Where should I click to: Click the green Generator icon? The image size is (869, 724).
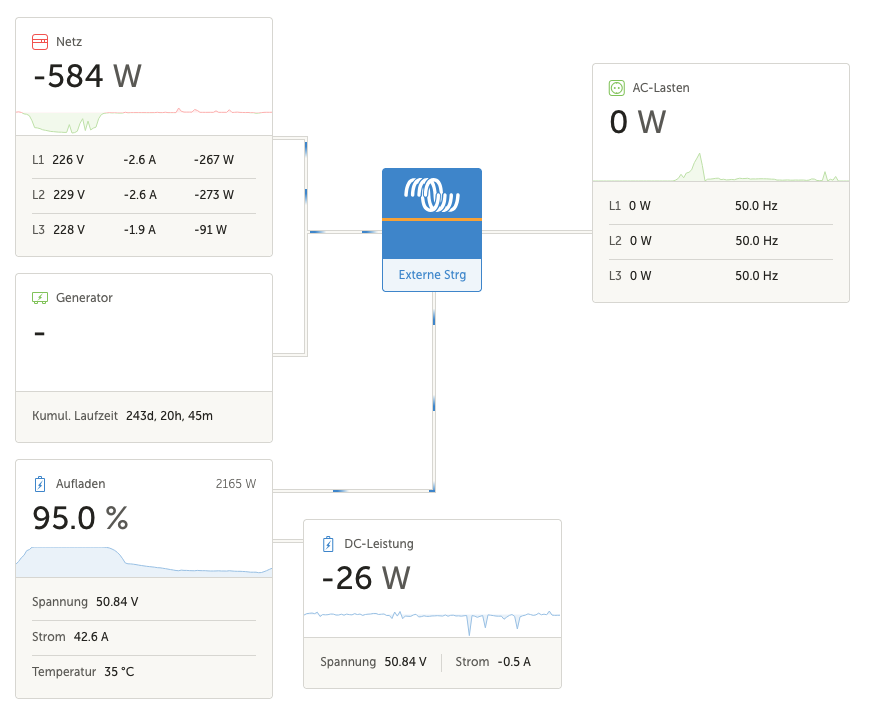click(40, 298)
